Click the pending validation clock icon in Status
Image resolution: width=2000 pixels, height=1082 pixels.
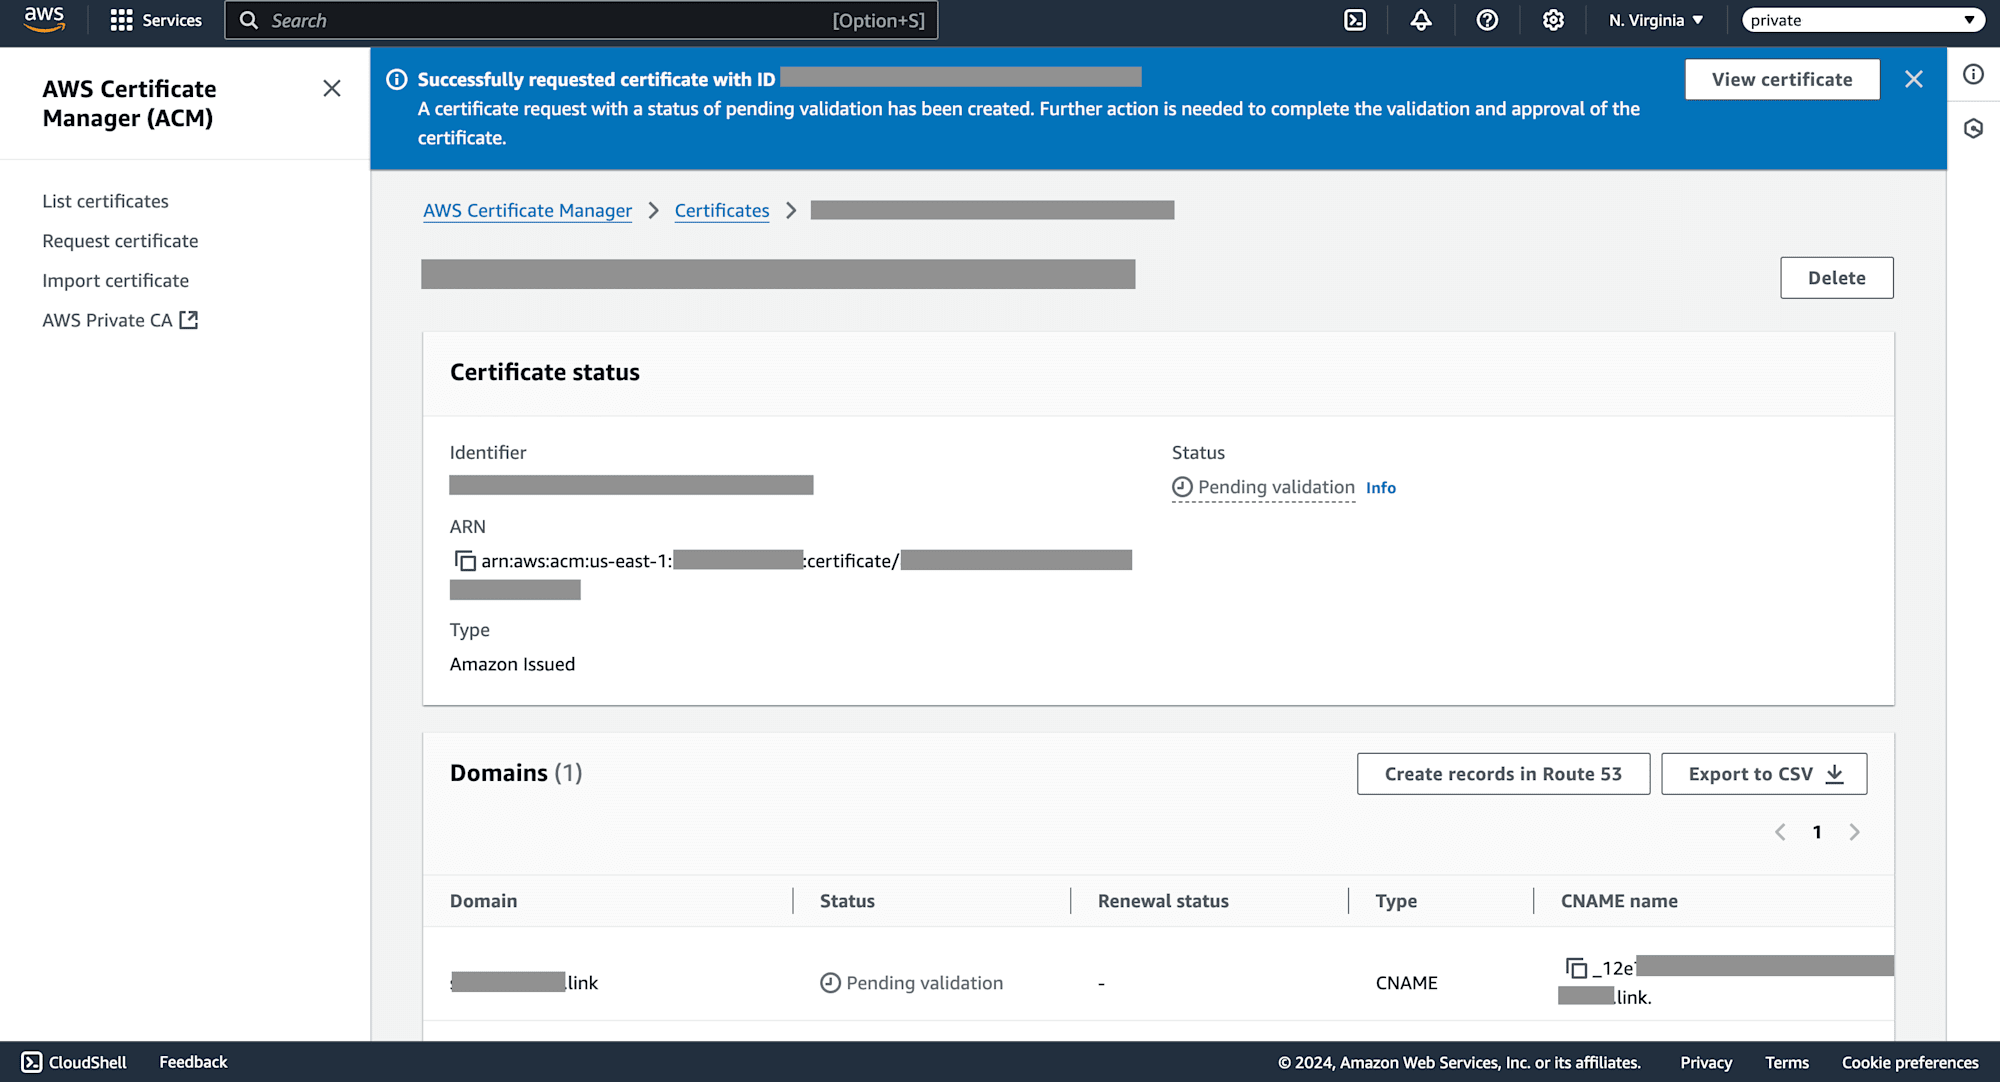[x=1182, y=487]
